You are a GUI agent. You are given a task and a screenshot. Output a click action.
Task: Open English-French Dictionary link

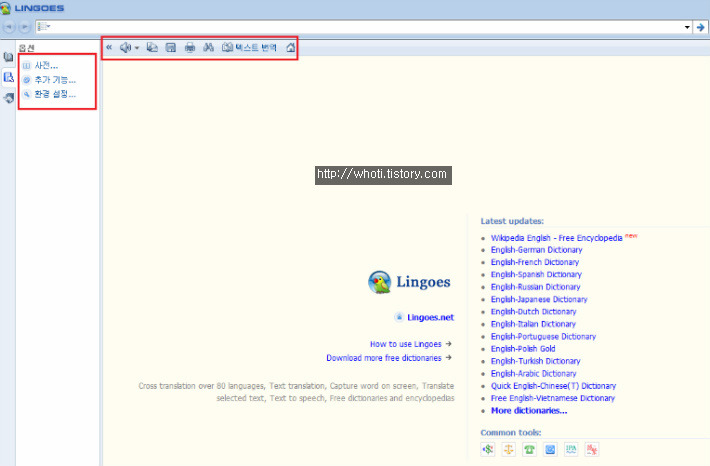(x=535, y=262)
